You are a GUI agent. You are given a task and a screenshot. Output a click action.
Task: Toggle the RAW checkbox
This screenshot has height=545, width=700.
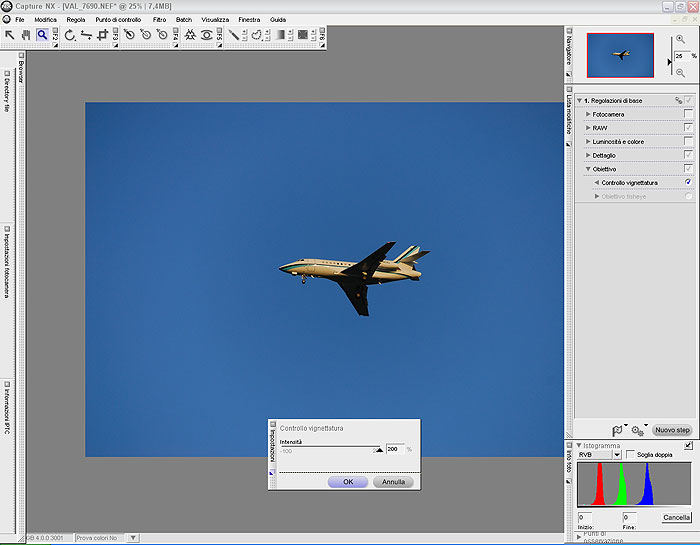(688, 128)
